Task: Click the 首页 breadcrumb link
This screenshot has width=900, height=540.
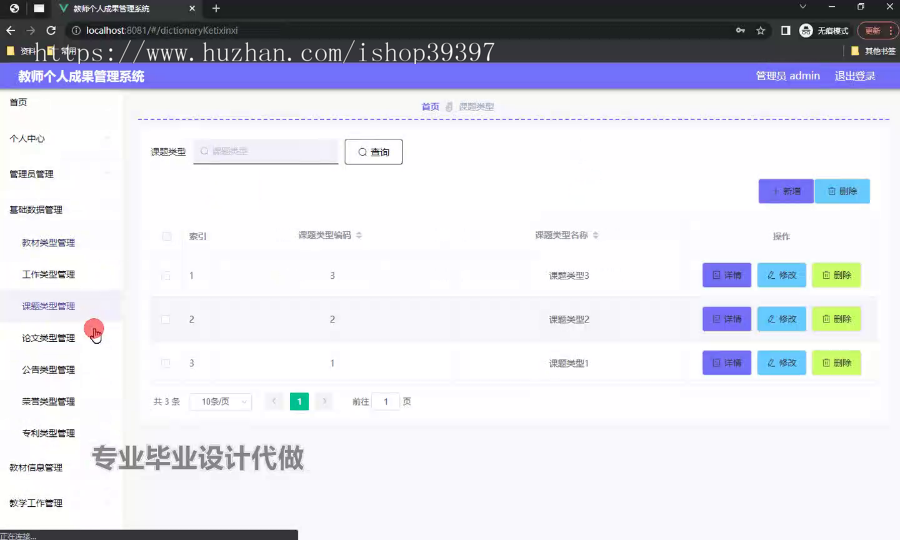Action: click(430, 107)
